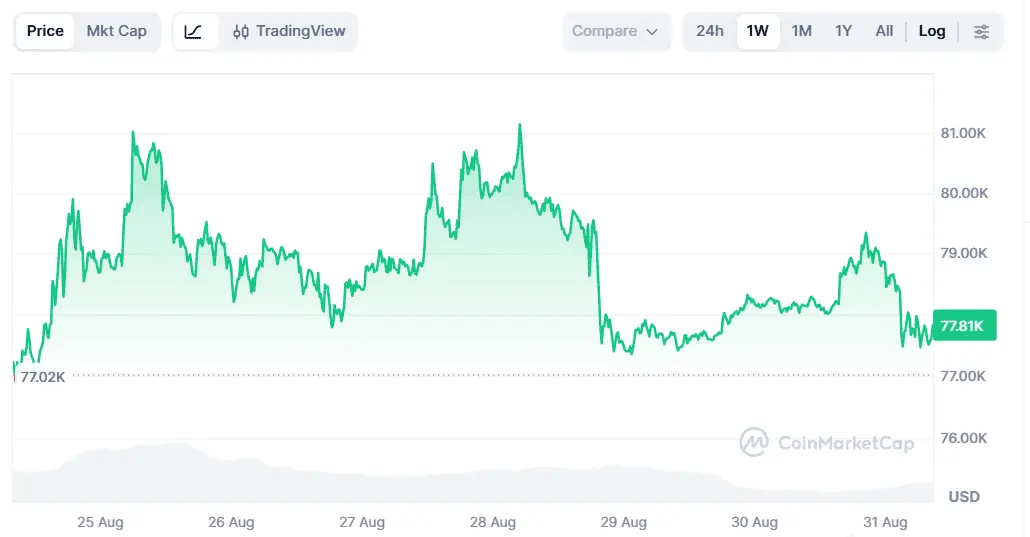Click the 77.81K current price label

pyautogui.click(x=964, y=325)
